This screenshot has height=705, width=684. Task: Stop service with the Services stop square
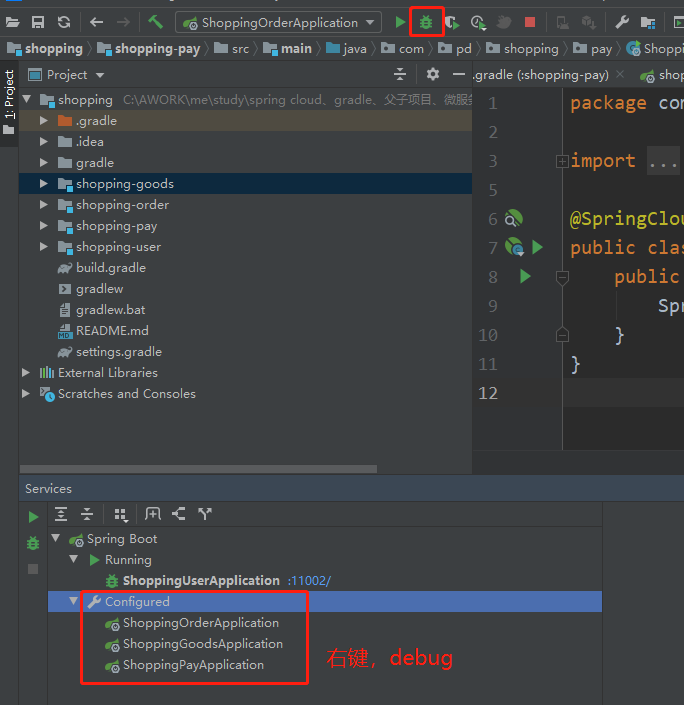(33, 569)
